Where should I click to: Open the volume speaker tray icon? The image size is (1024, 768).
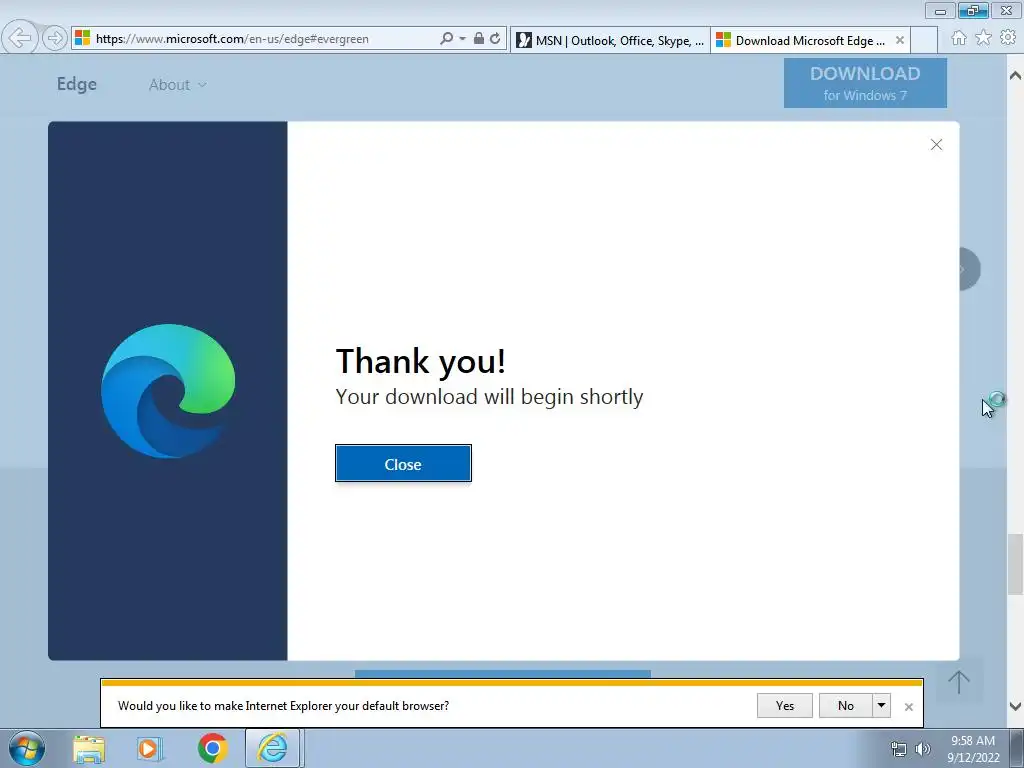922,749
